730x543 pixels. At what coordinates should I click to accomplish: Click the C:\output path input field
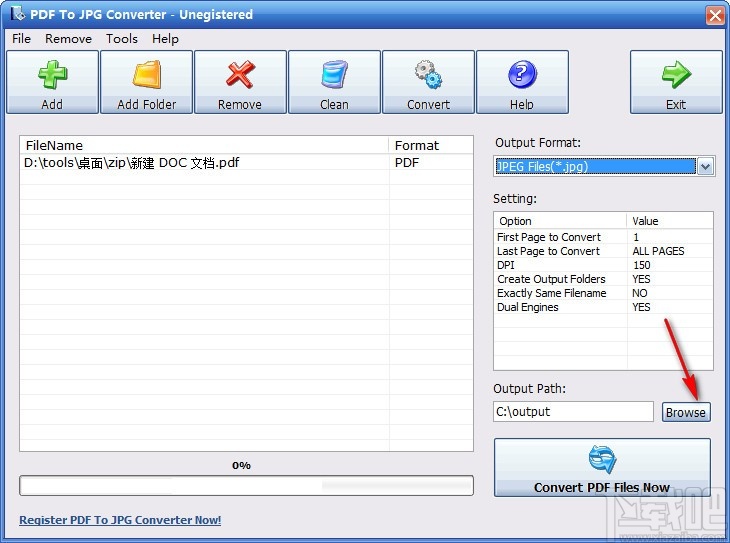pos(573,412)
